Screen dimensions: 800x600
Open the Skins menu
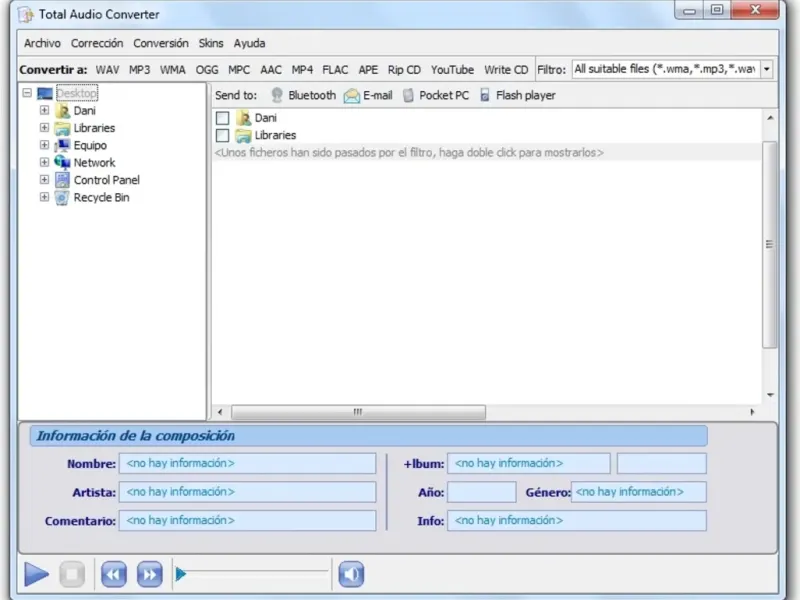(211, 43)
